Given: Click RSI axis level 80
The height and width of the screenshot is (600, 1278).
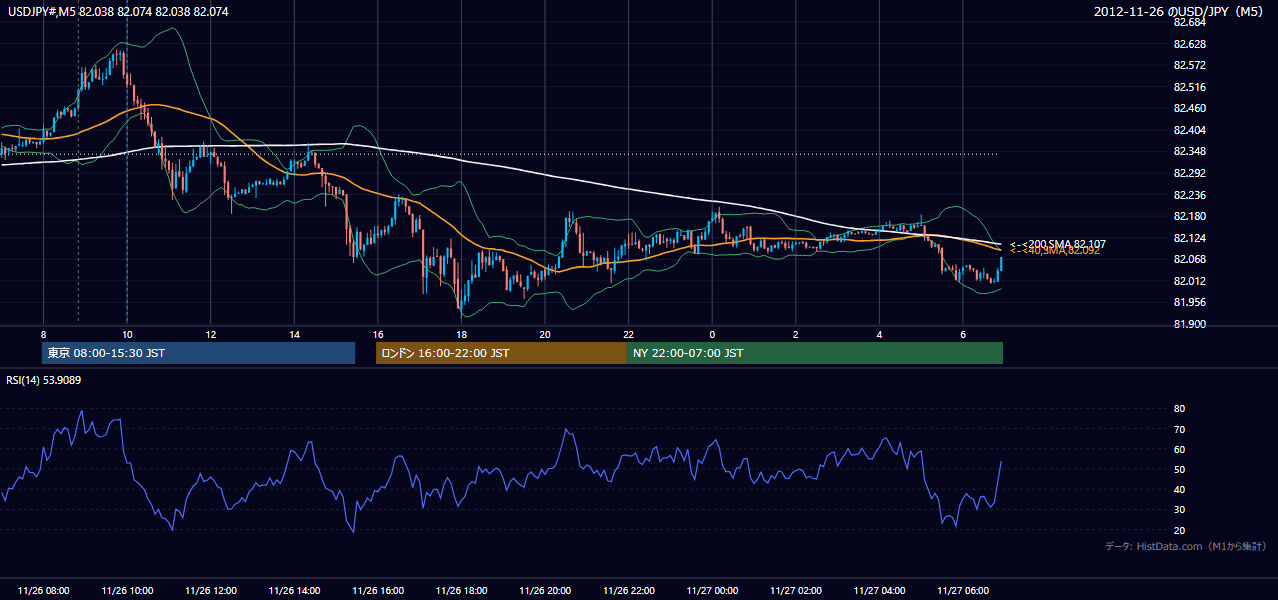Looking at the screenshot, I should 1180,409.
